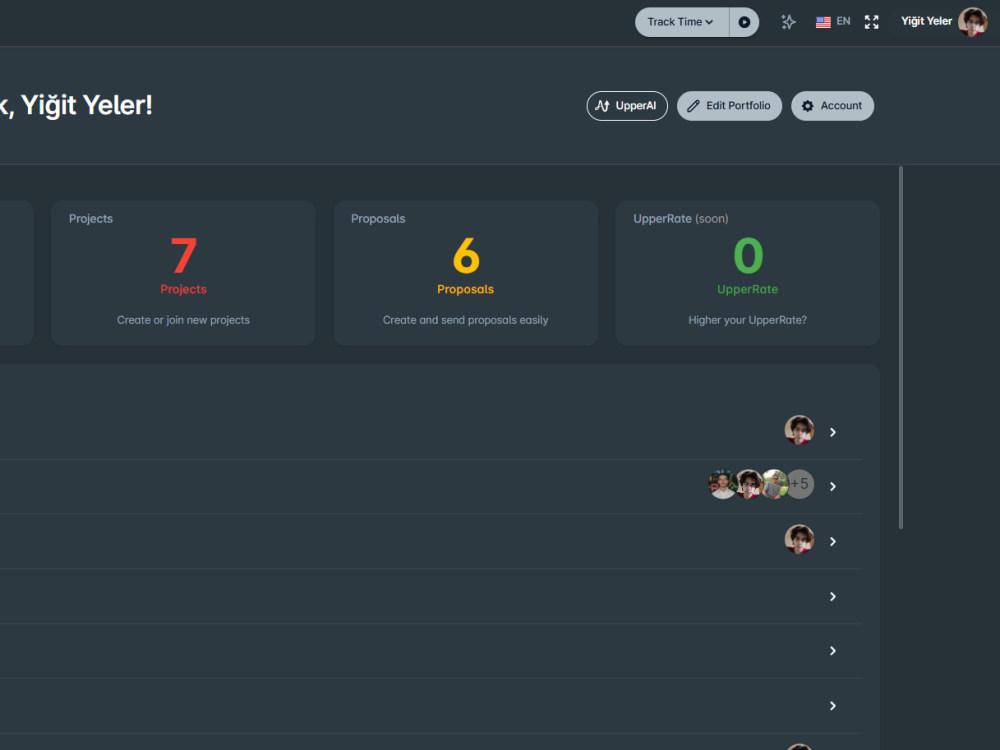
Task: Expand the first list row chevron
Action: (x=833, y=432)
